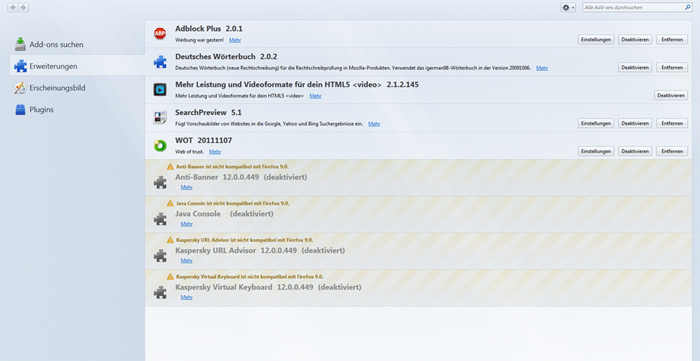Open Mehr link for Deutsches Wörterbuch
This screenshot has width=700, height=361.
tap(542, 68)
